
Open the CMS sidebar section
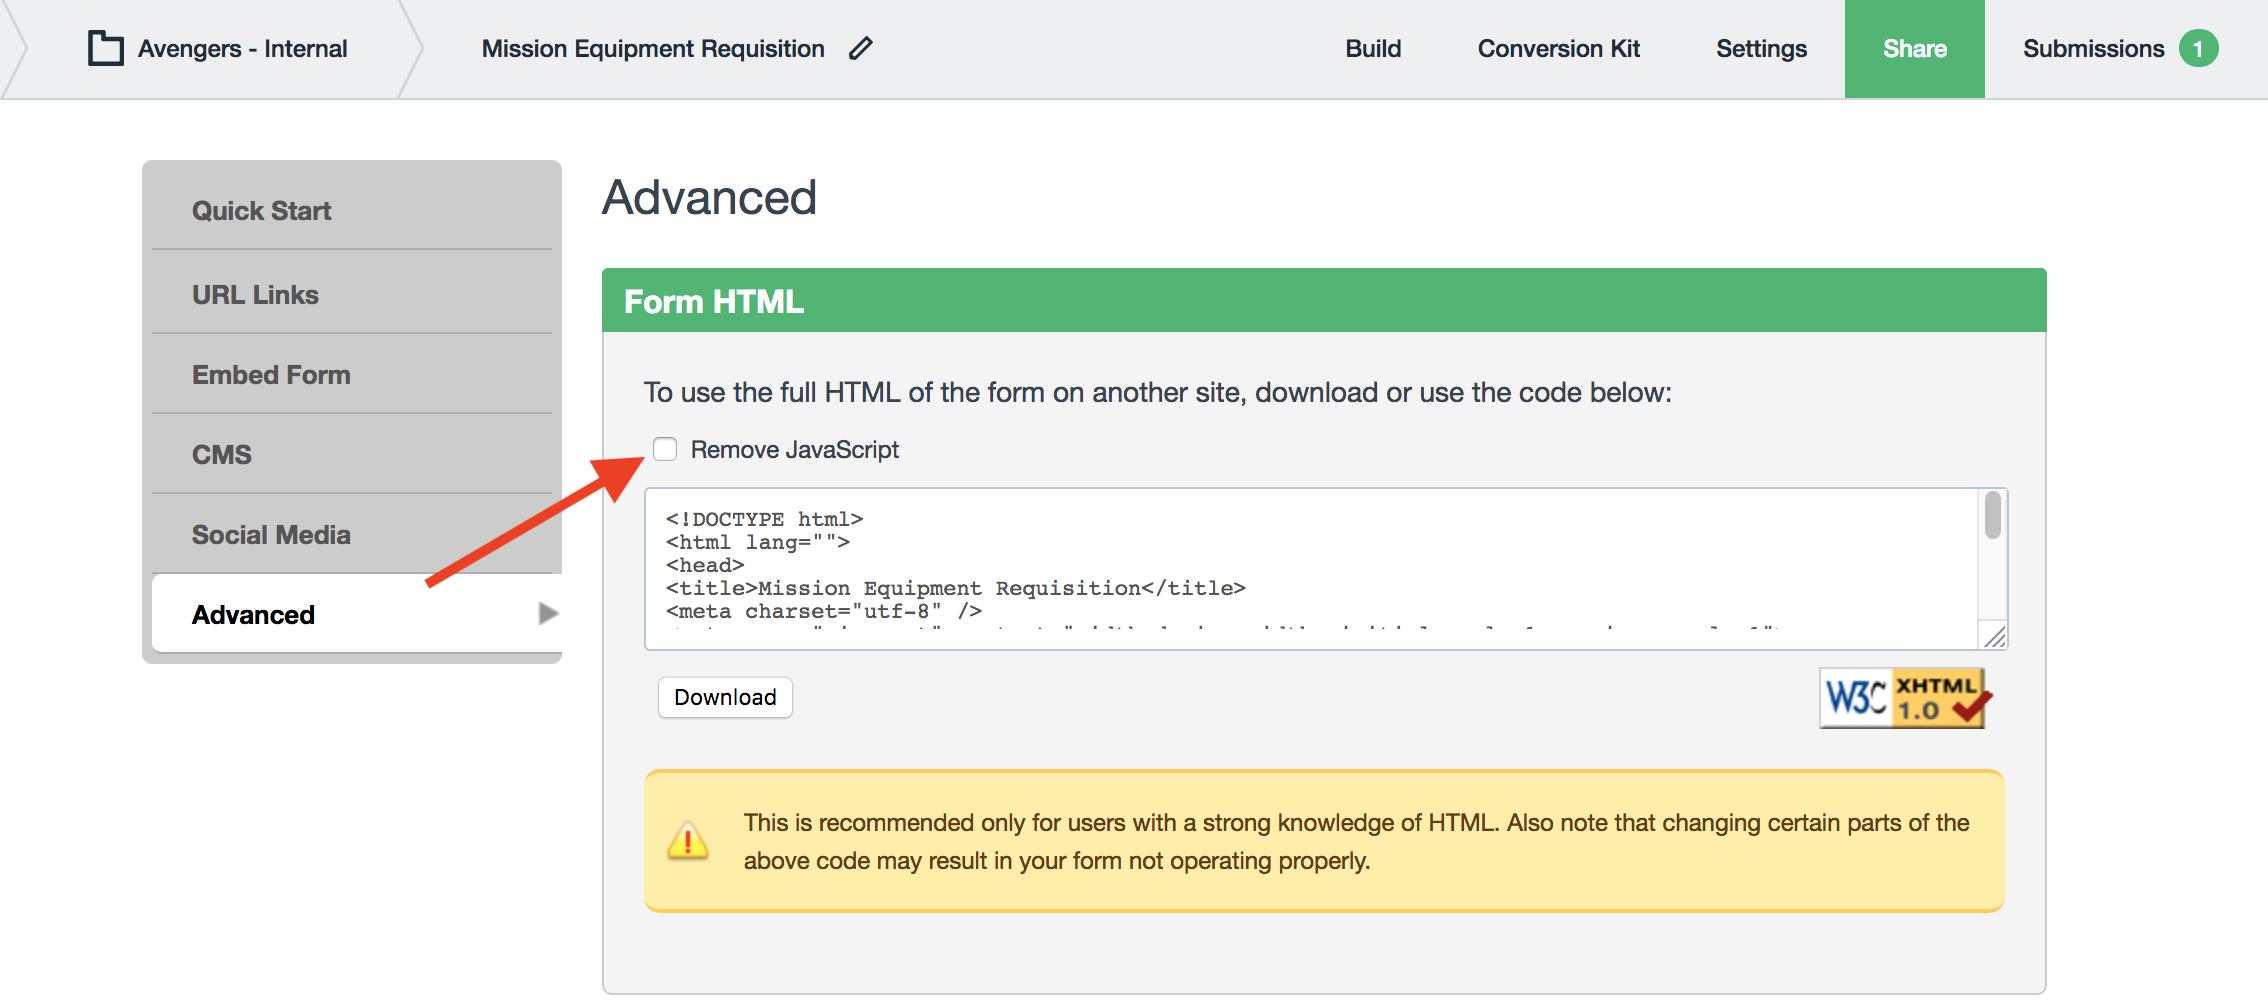[x=222, y=455]
